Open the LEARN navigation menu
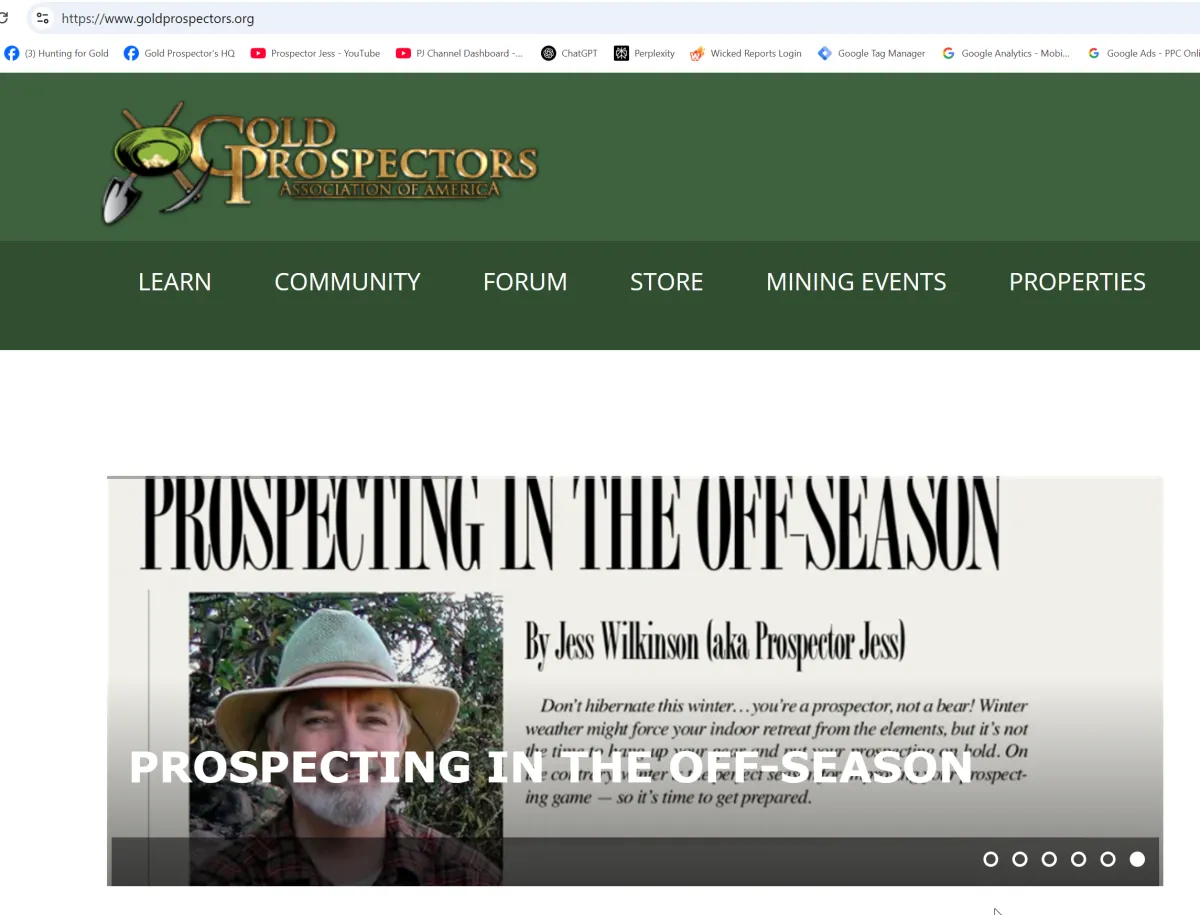This screenshot has width=1200, height=915. point(175,282)
